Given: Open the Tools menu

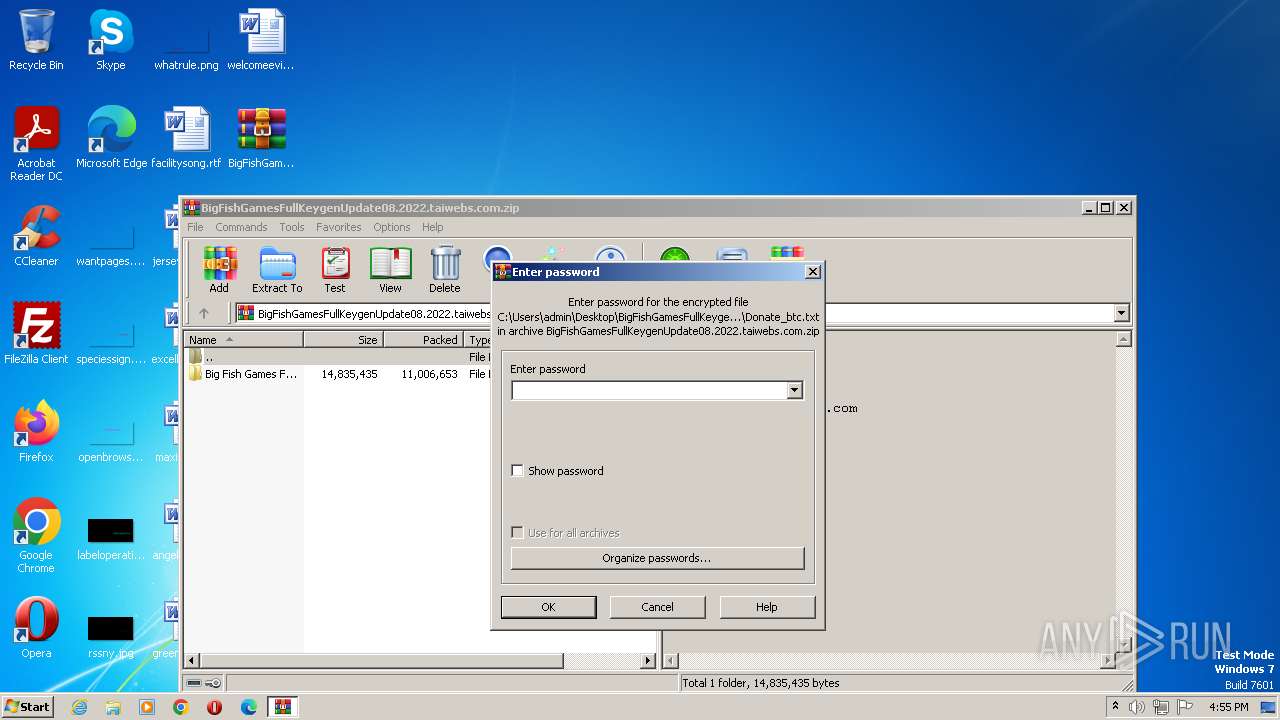Looking at the screenshot, I should point(292,227).
